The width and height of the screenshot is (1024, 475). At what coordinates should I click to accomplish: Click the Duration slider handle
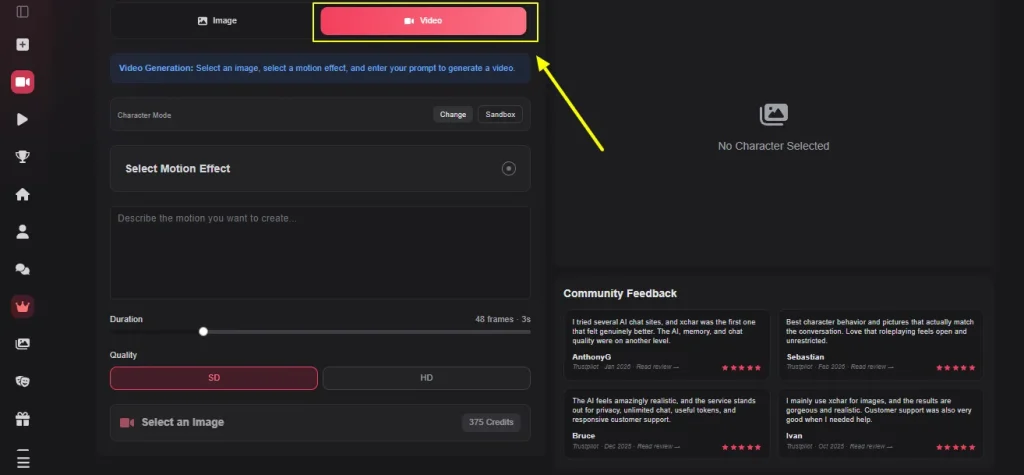click(x=203, y=332)
